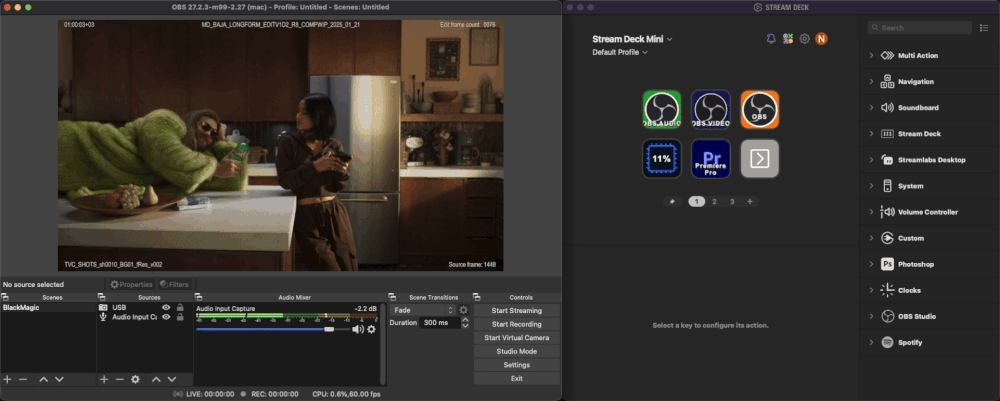The image size is (1000, 401).
Task: Select the BlackMagic scene
Action: [x=48, y=307]
